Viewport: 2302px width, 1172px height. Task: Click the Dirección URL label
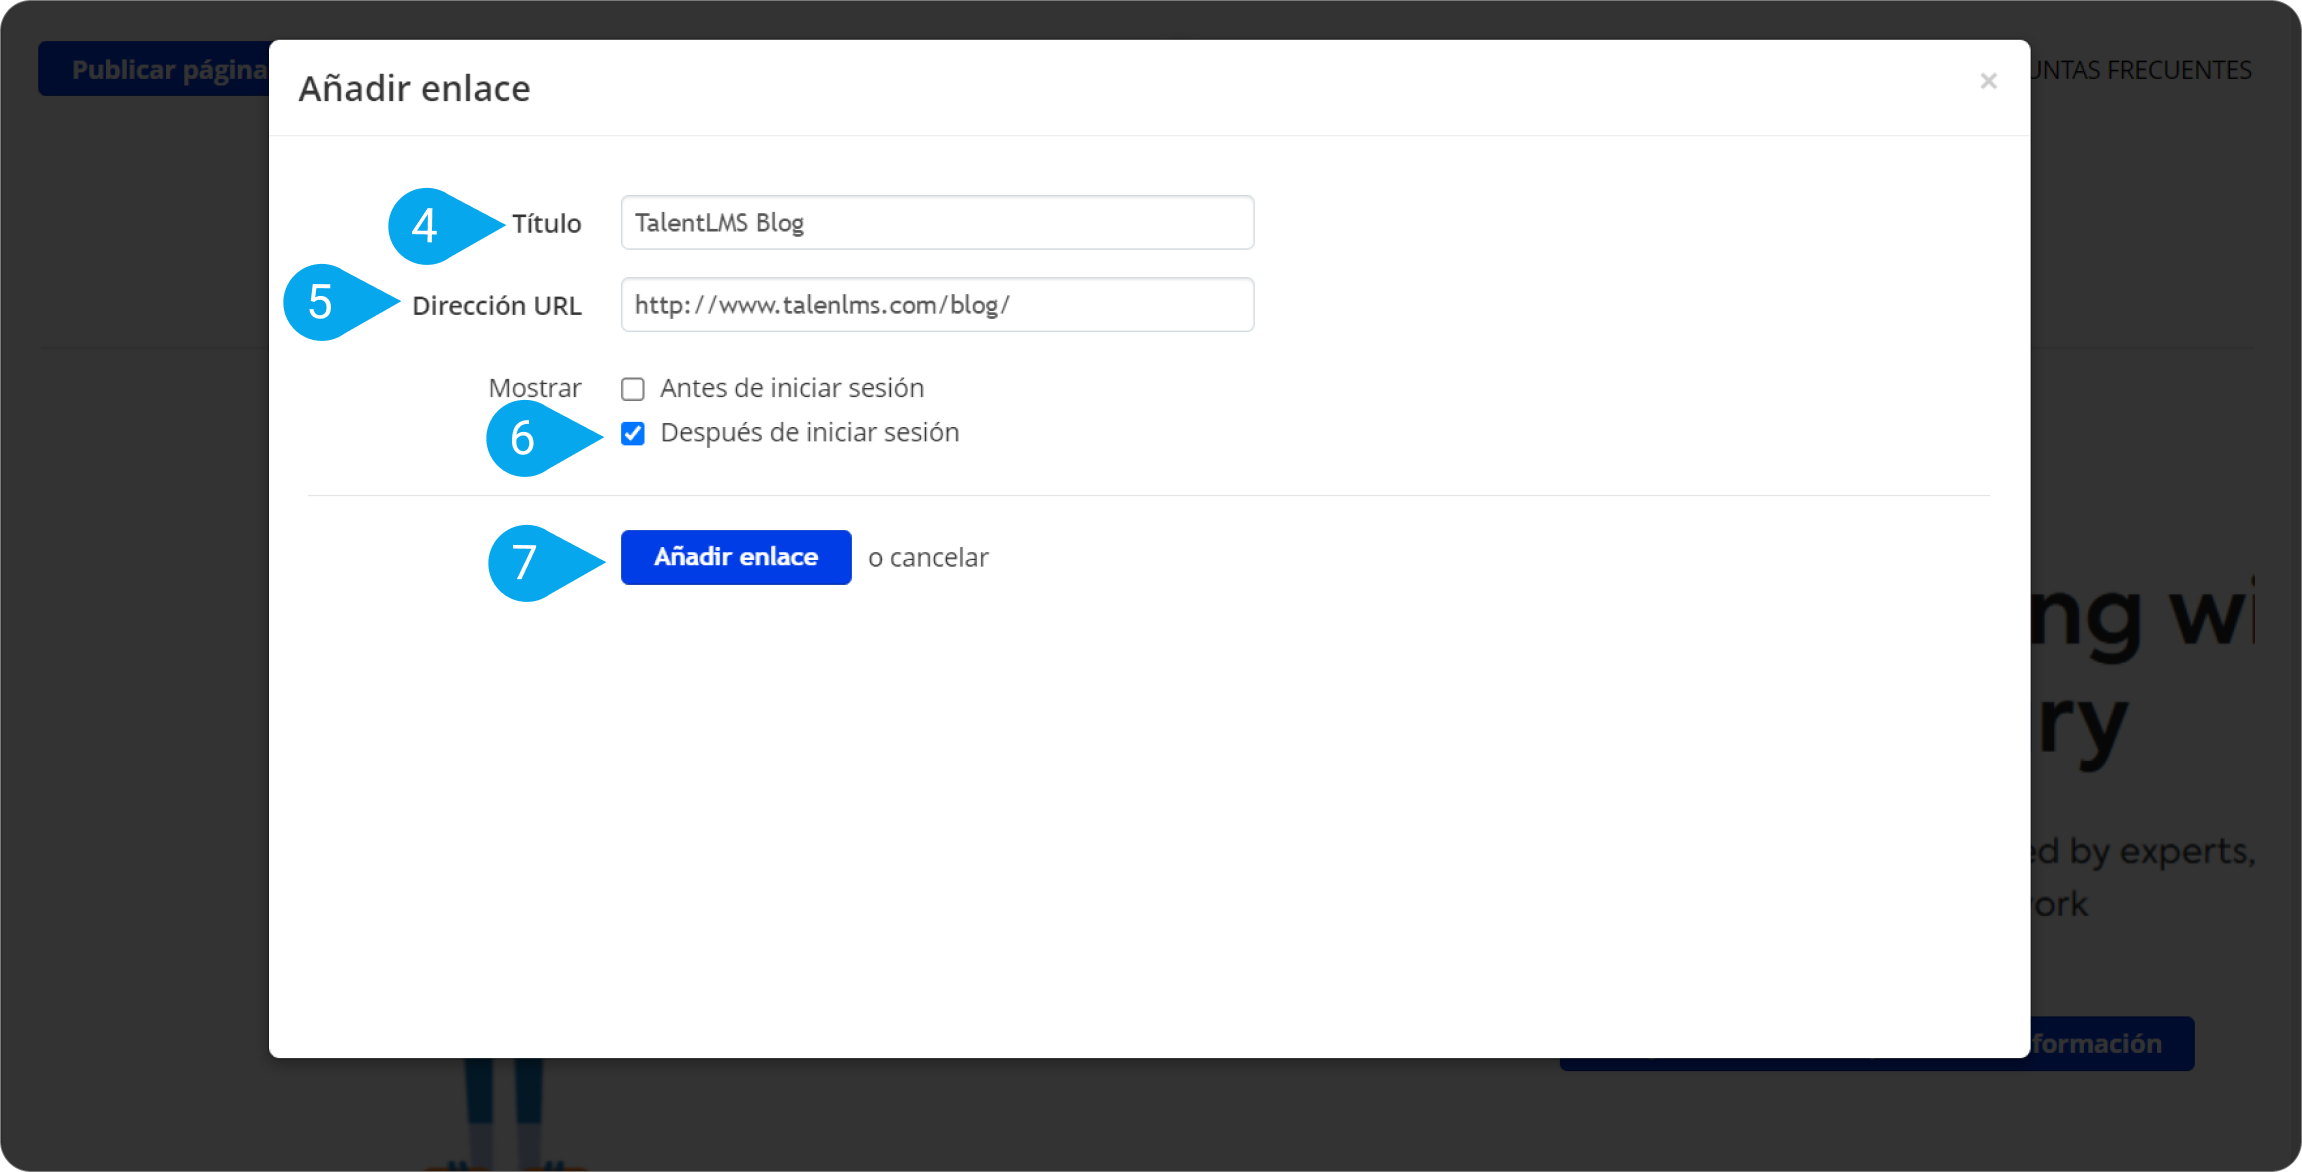tap(497, 305)
